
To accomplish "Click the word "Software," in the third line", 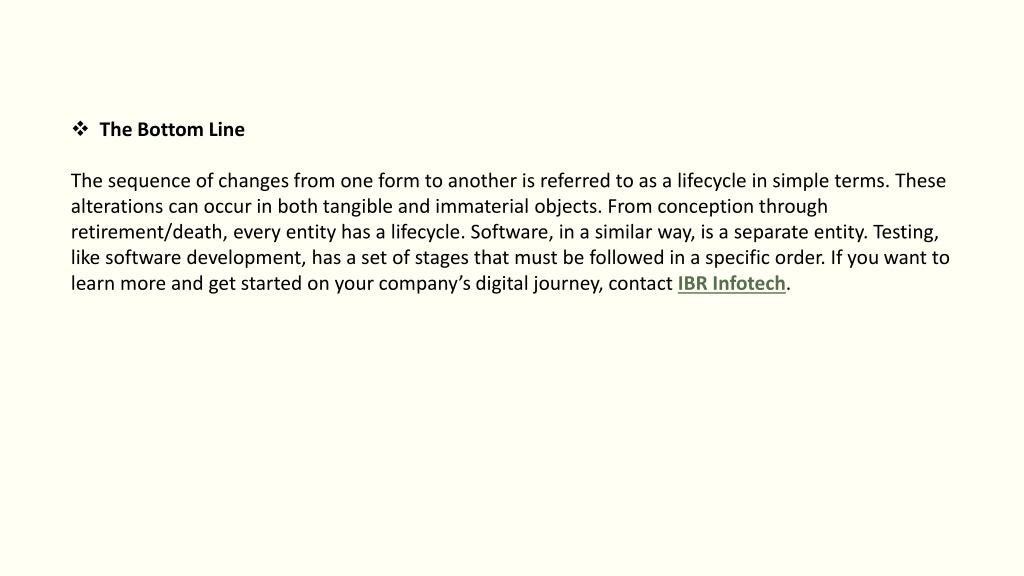I will (x=511, y=232).
